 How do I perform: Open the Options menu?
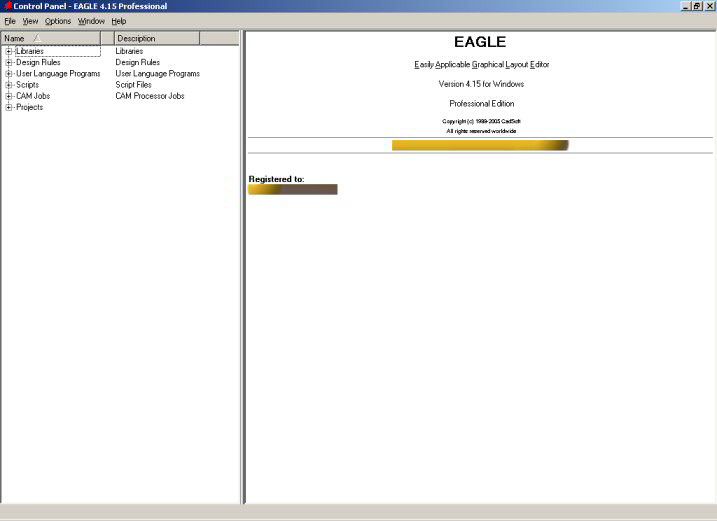coord(58,21)
